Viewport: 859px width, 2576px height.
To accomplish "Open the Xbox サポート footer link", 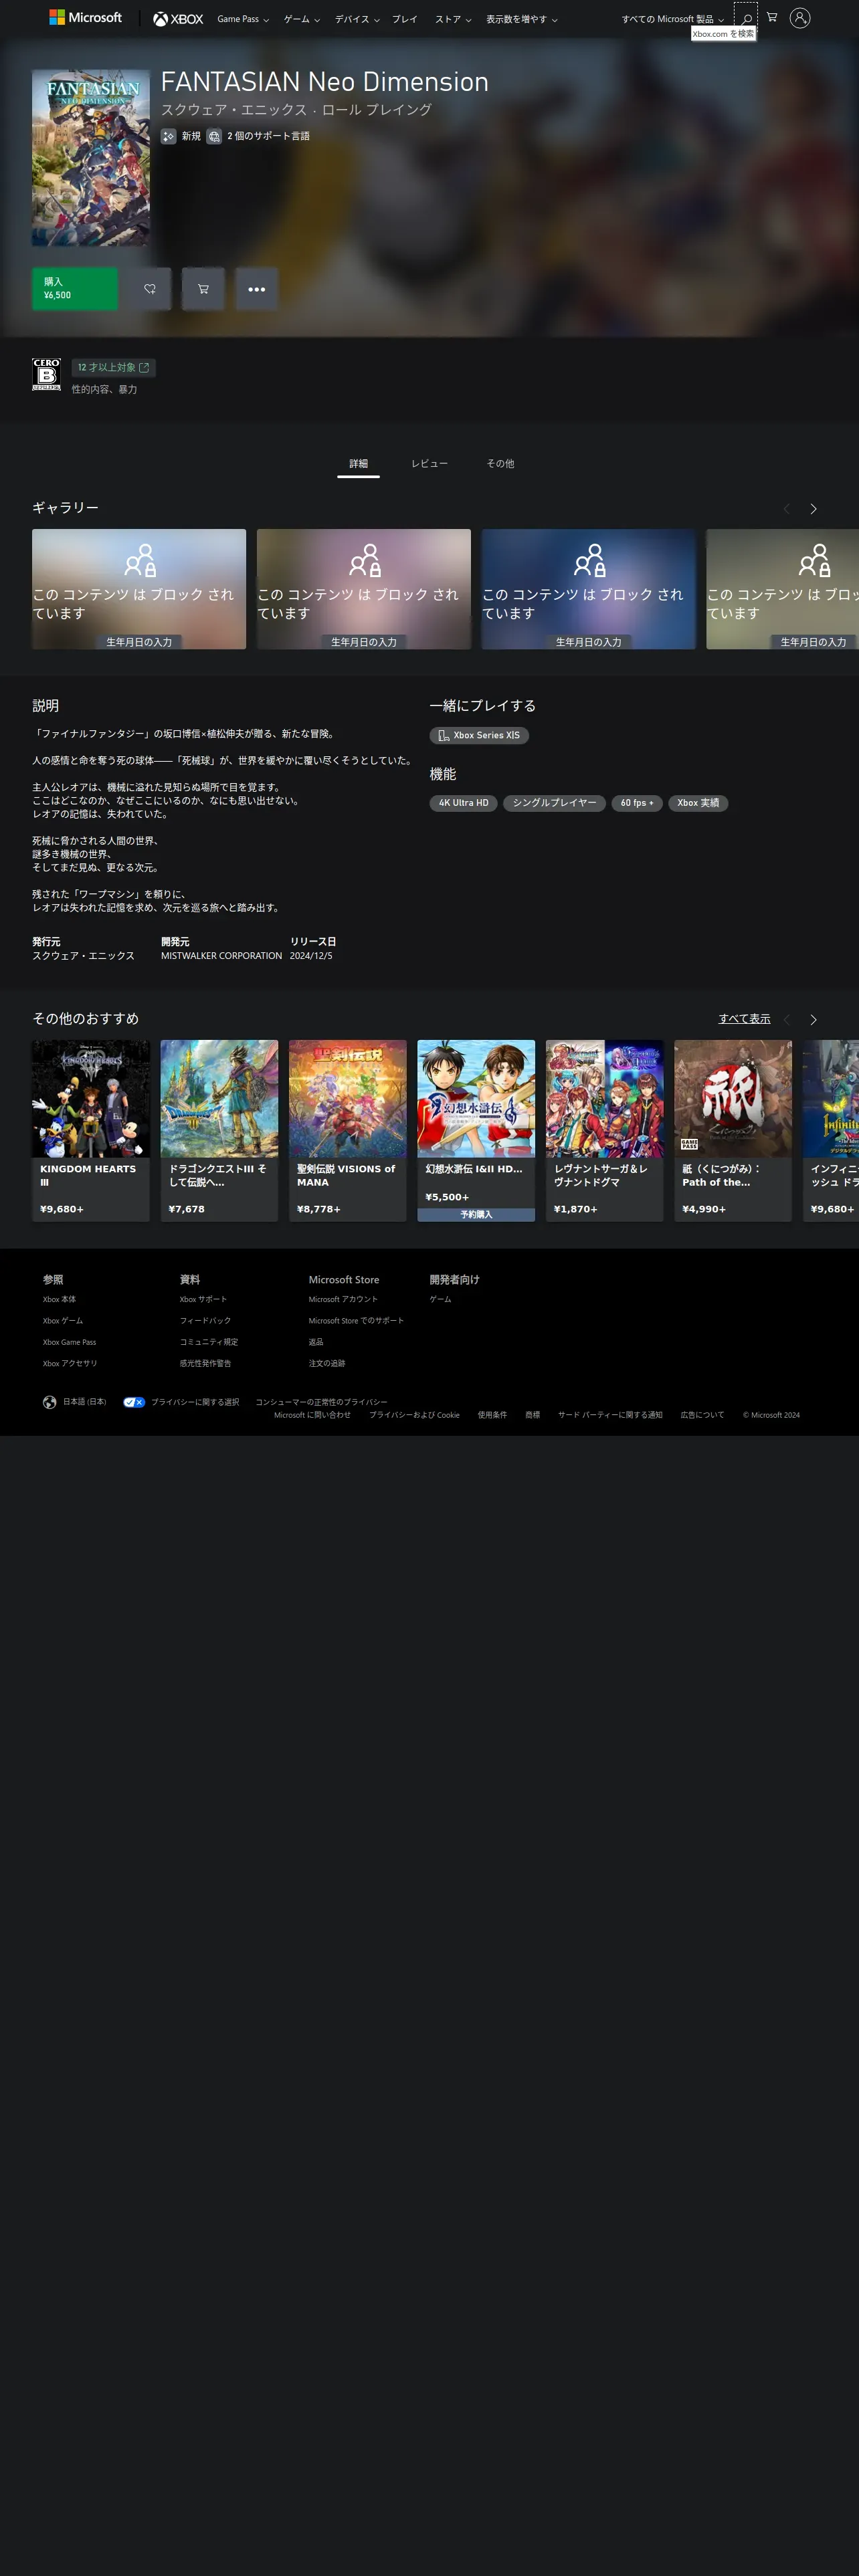I will point(203,1300).
